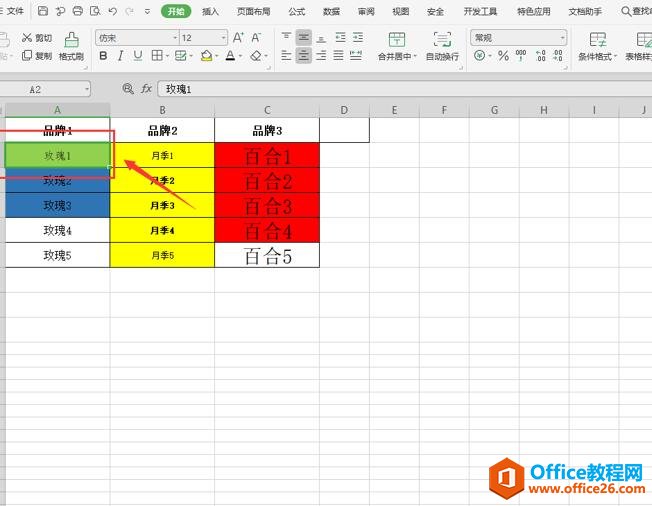Image resolution: width=652 pixels, height=506 pixels.
Task: Switch to the 视图 tab
Action: [400, 12]
